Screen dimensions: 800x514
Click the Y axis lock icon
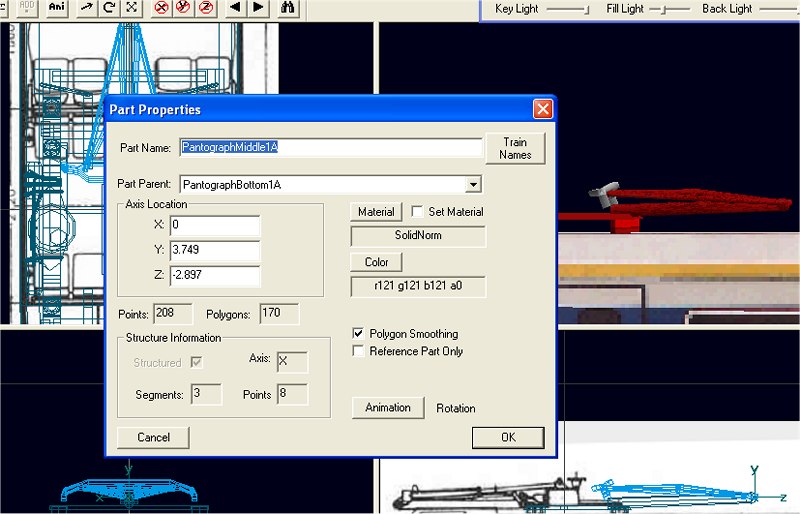pos(183,8)
